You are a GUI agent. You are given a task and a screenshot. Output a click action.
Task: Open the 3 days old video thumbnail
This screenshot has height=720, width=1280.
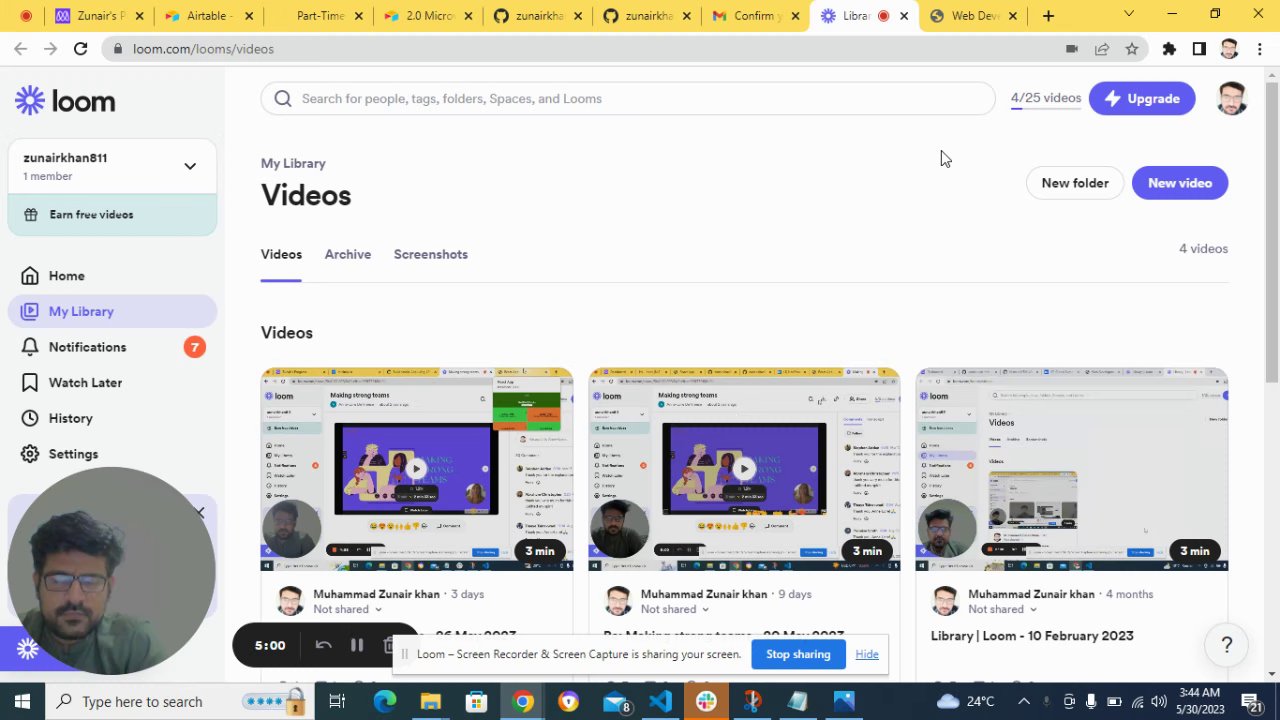point(417,469)
